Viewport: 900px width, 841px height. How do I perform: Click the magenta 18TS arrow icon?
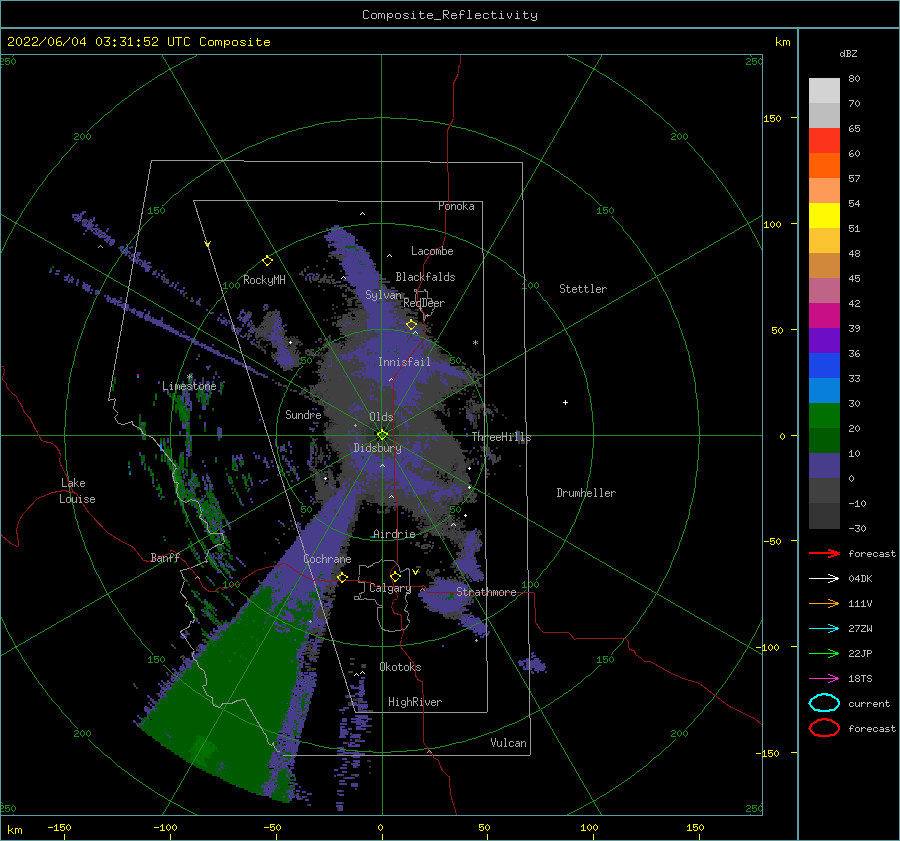[x=824, y=679]
